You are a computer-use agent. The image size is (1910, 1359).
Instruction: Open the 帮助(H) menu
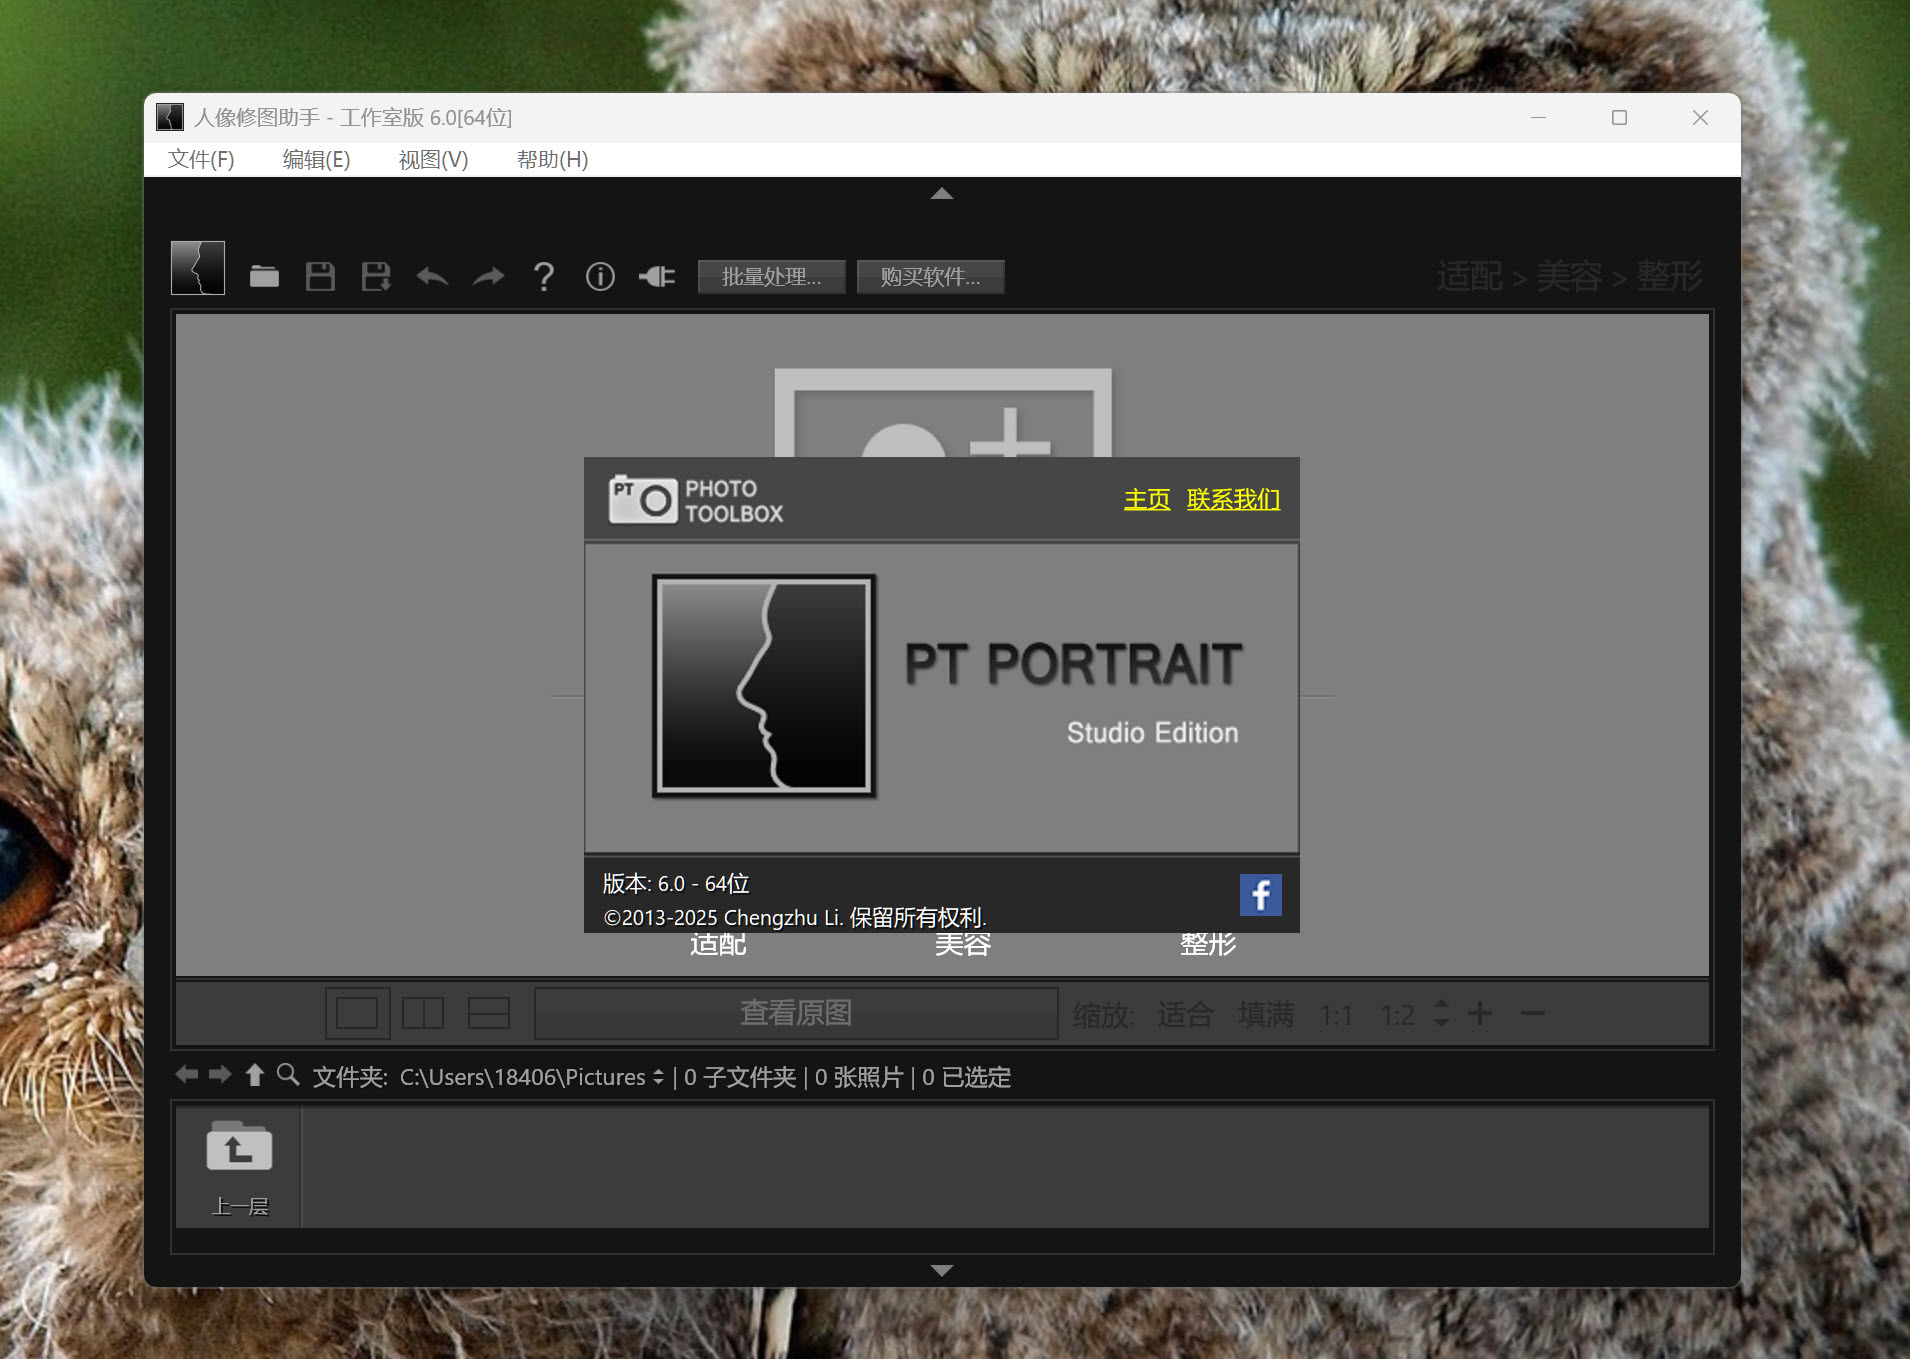pyautogui.click(x=552, y=160)
